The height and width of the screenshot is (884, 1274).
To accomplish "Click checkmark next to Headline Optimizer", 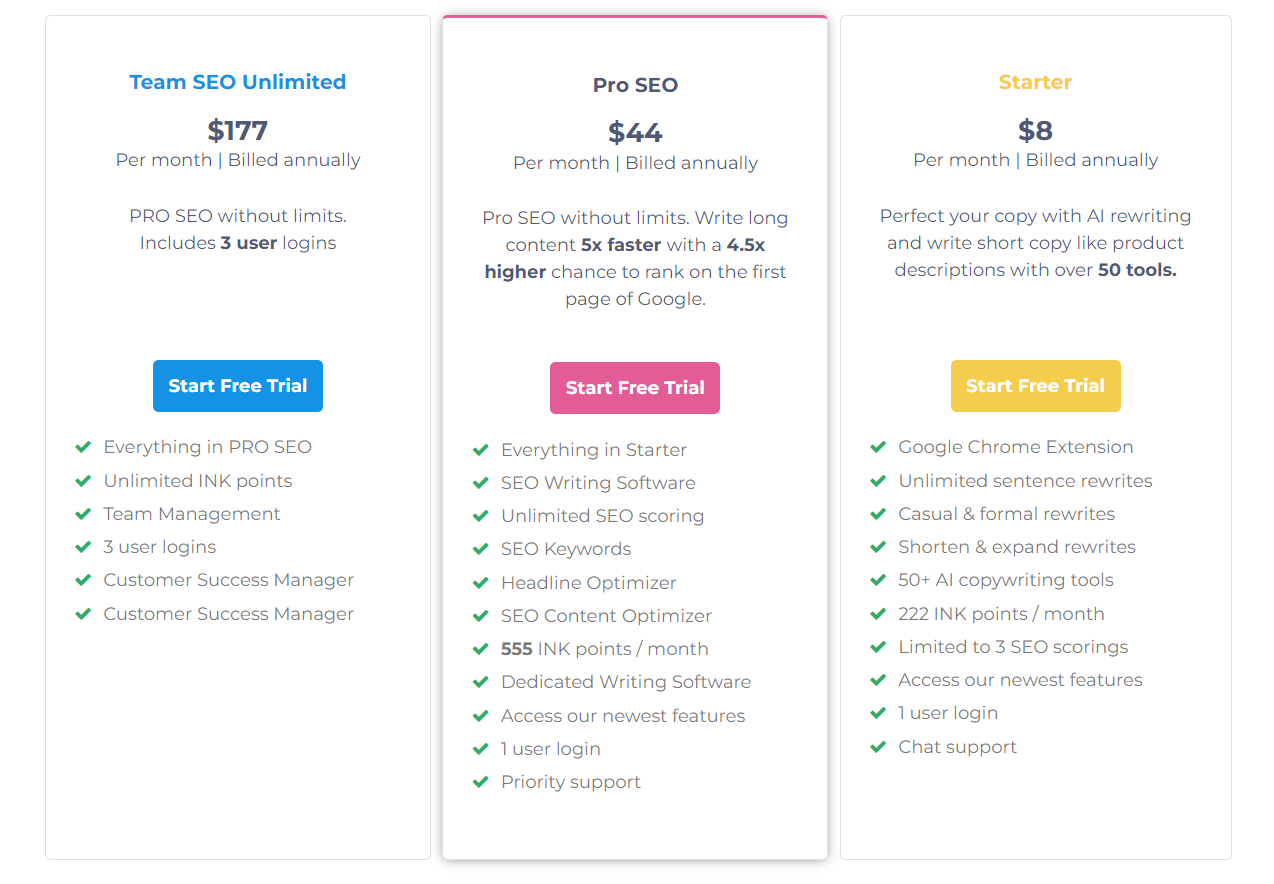I will [x=481, y=583].
